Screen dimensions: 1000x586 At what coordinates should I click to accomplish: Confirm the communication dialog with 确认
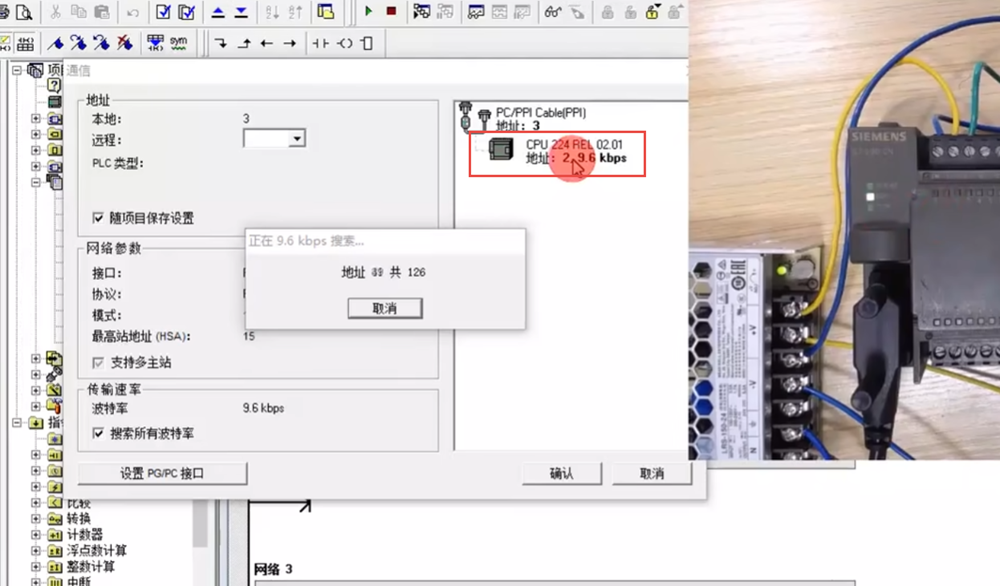pyautogui.click(x=561, y=474)
